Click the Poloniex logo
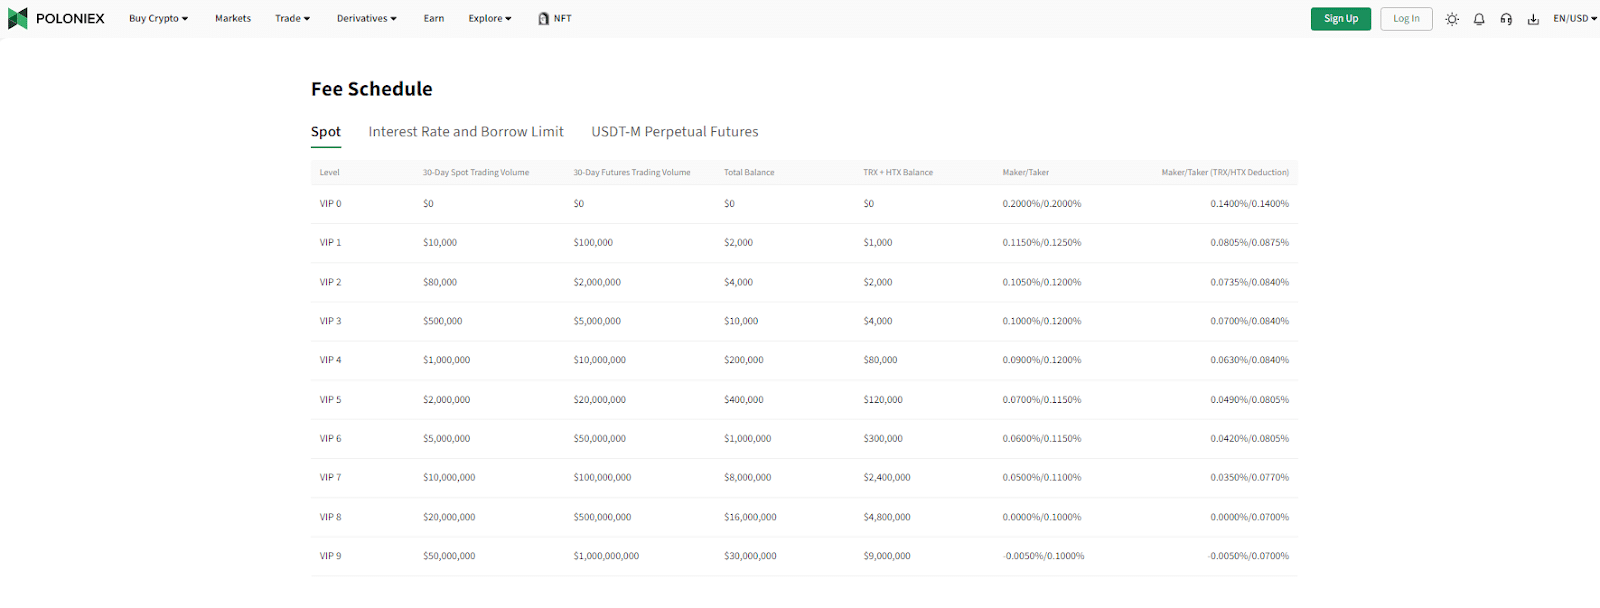The height and width of the screenshot is (608, 1600). point(56,19)
